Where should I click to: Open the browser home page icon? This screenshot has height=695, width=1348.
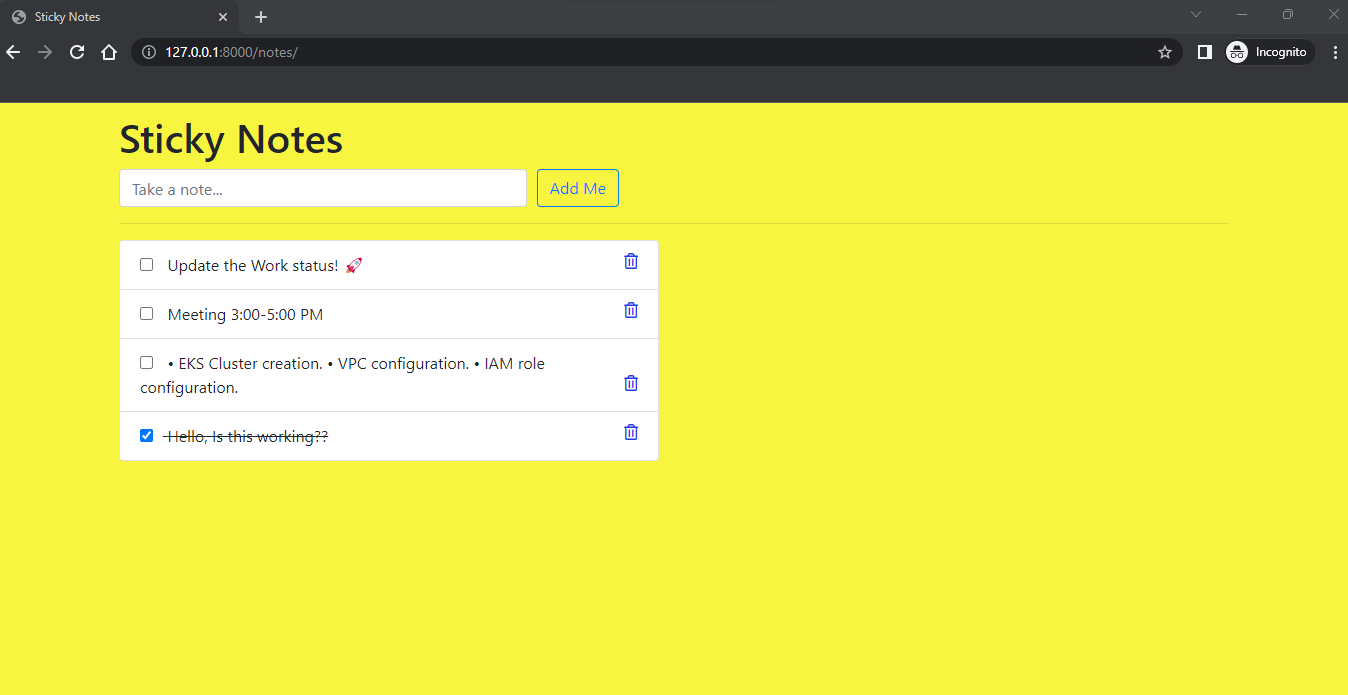109,52
